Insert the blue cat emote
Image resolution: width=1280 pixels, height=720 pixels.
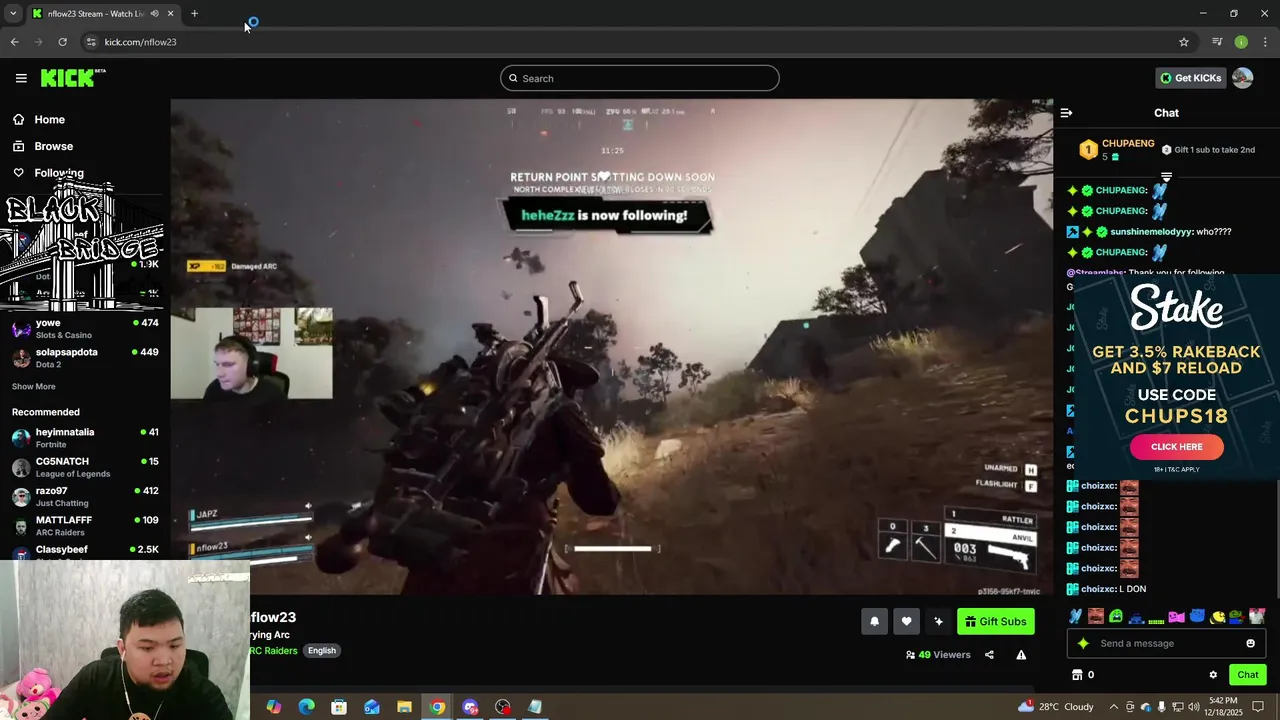[x=1197, y=617]
